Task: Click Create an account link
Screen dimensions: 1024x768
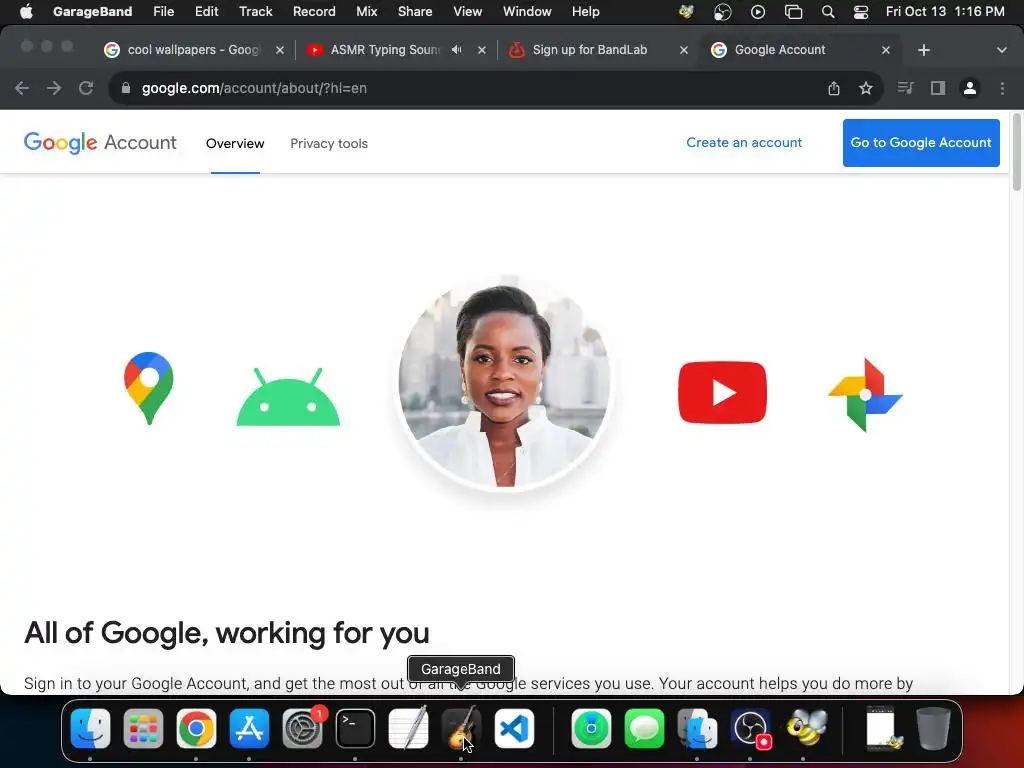Action: click(744, 143)
